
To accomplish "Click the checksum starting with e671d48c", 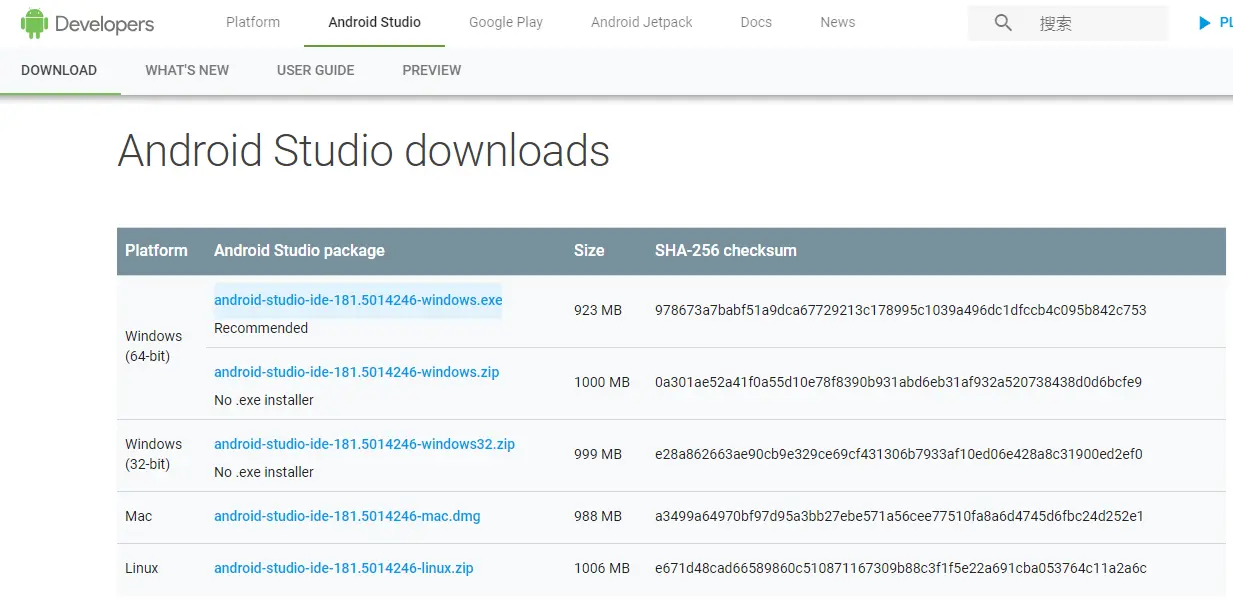I will coord(901,568).
